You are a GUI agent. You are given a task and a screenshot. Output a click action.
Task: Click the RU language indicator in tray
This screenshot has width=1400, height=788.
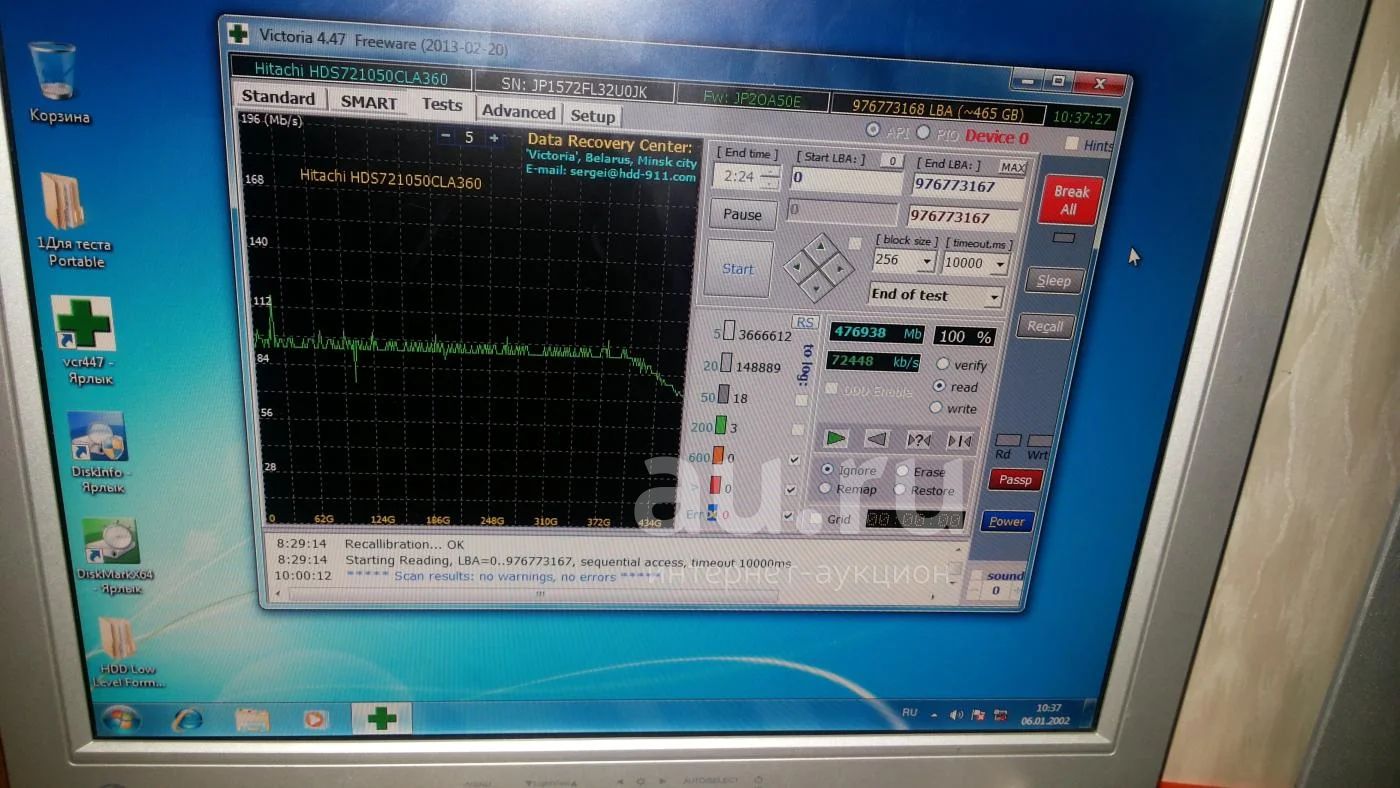click(x=910, y=712)
